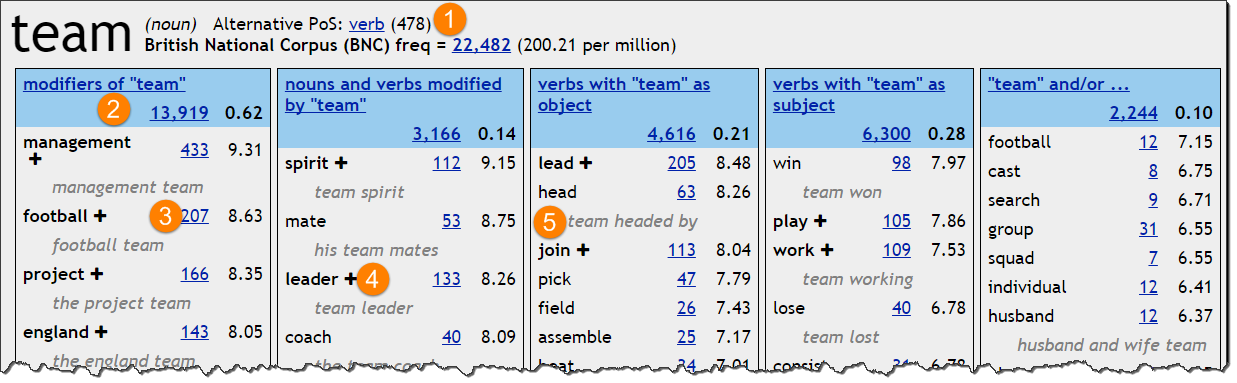1237x383 pixels.
Task: Expand the plus next to 'spirit'
Action: point(341,162)
